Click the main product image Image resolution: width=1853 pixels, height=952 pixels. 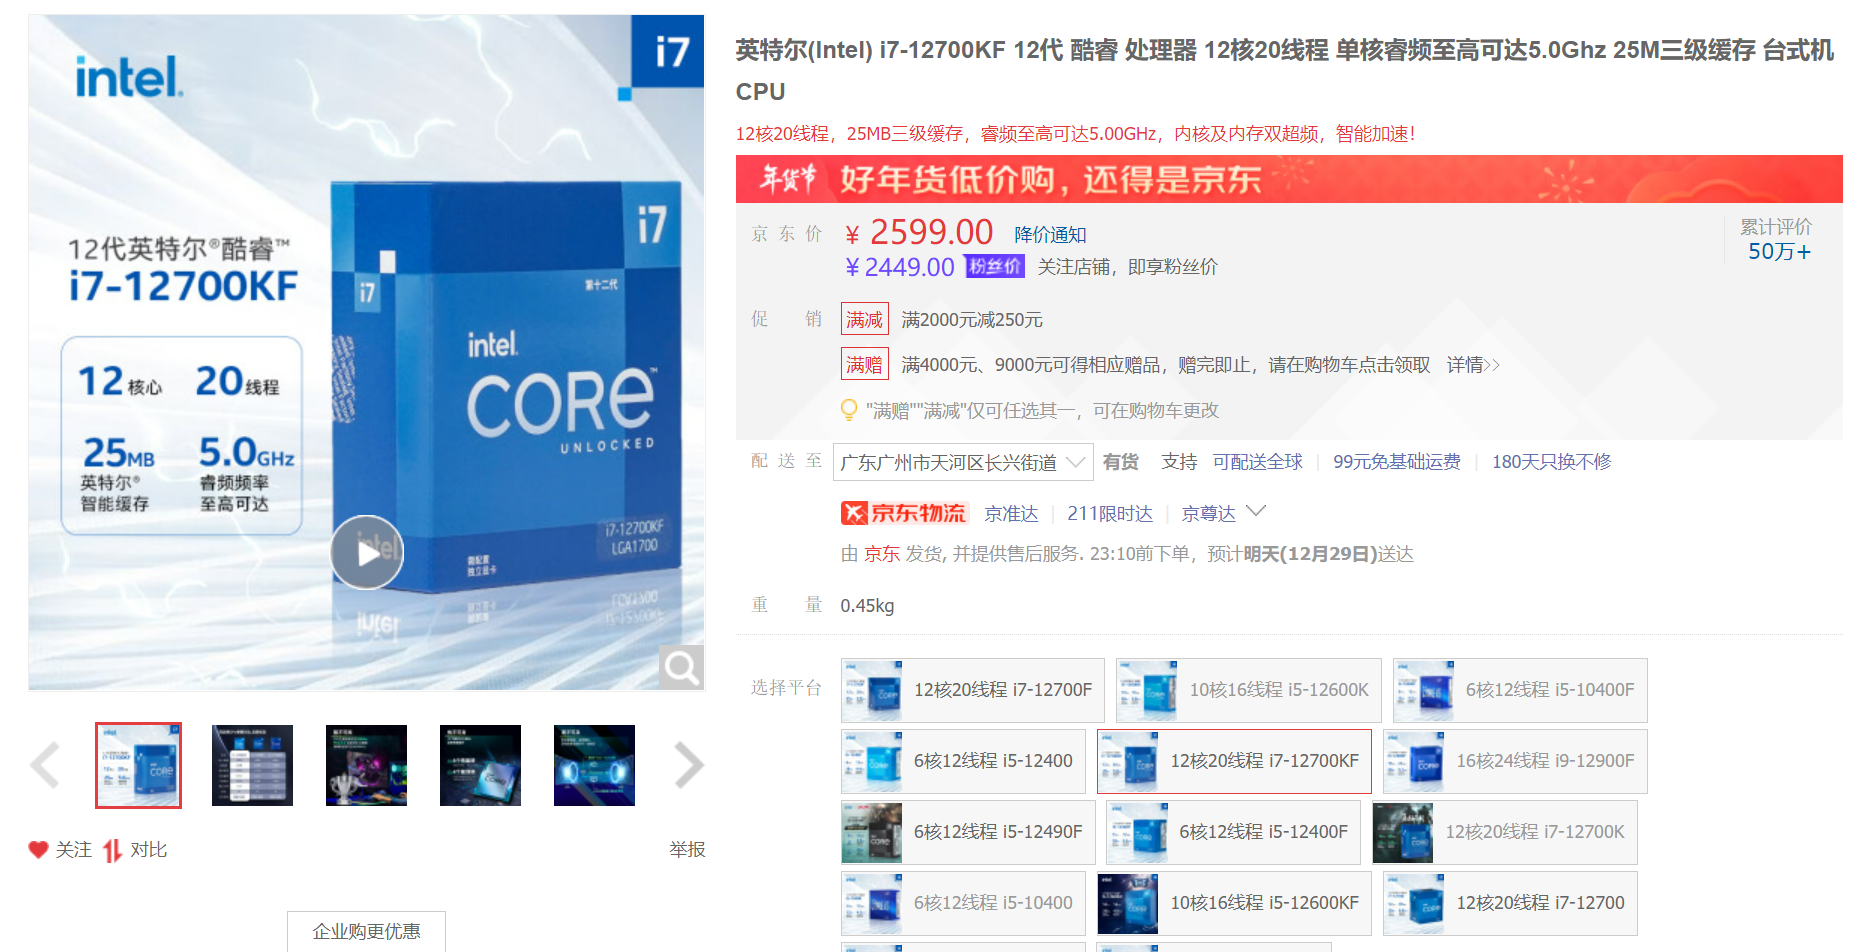[366, 352]
